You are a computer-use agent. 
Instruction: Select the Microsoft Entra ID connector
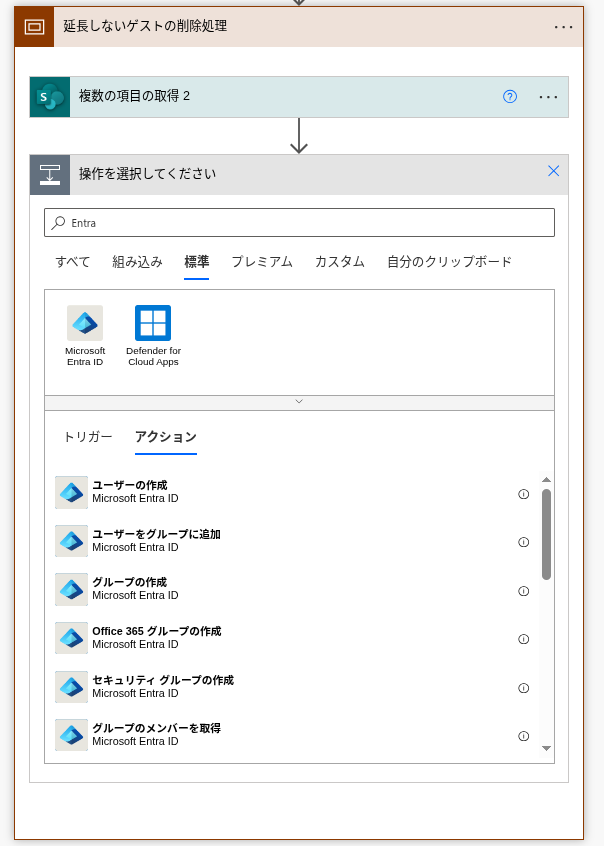click(85, 336)
